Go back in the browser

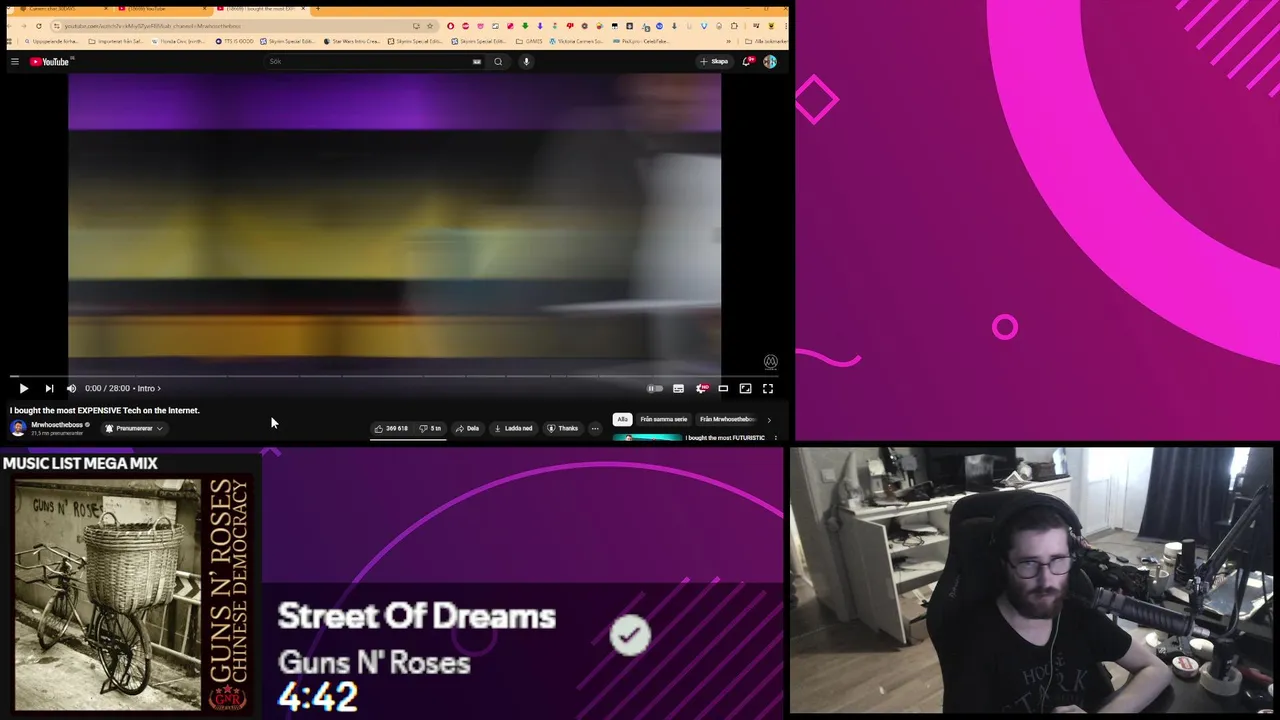[12, 26]
